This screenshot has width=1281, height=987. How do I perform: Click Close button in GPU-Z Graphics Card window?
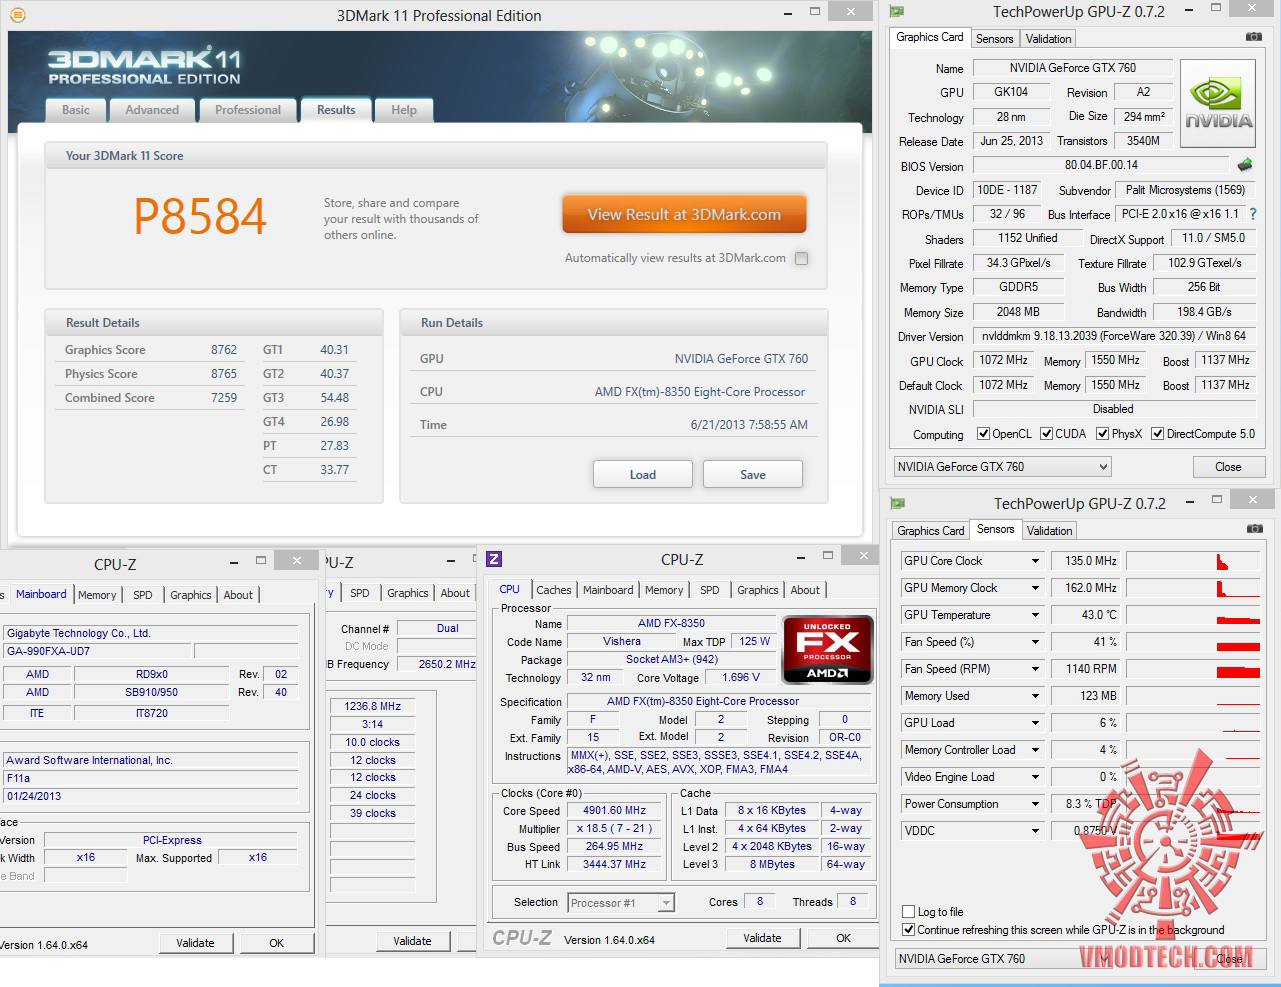click(1228, 467)
